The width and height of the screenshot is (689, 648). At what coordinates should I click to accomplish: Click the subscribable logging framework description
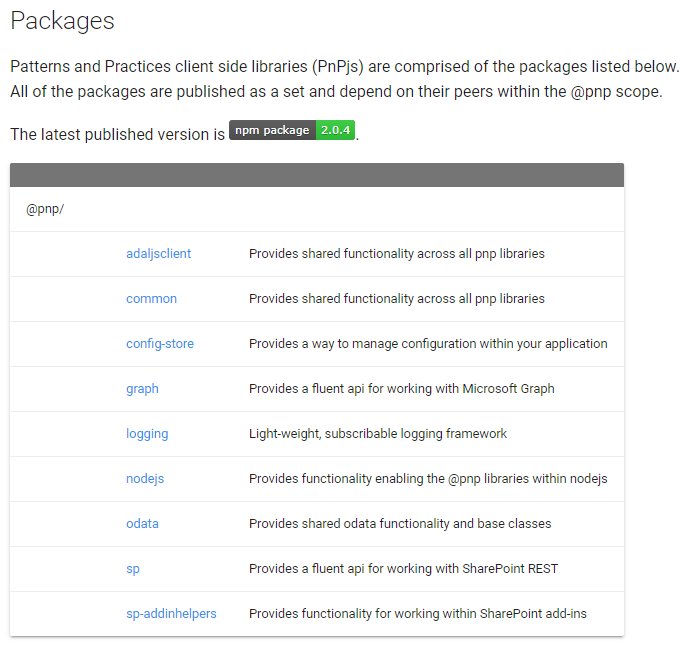click(x=378, y=434)
